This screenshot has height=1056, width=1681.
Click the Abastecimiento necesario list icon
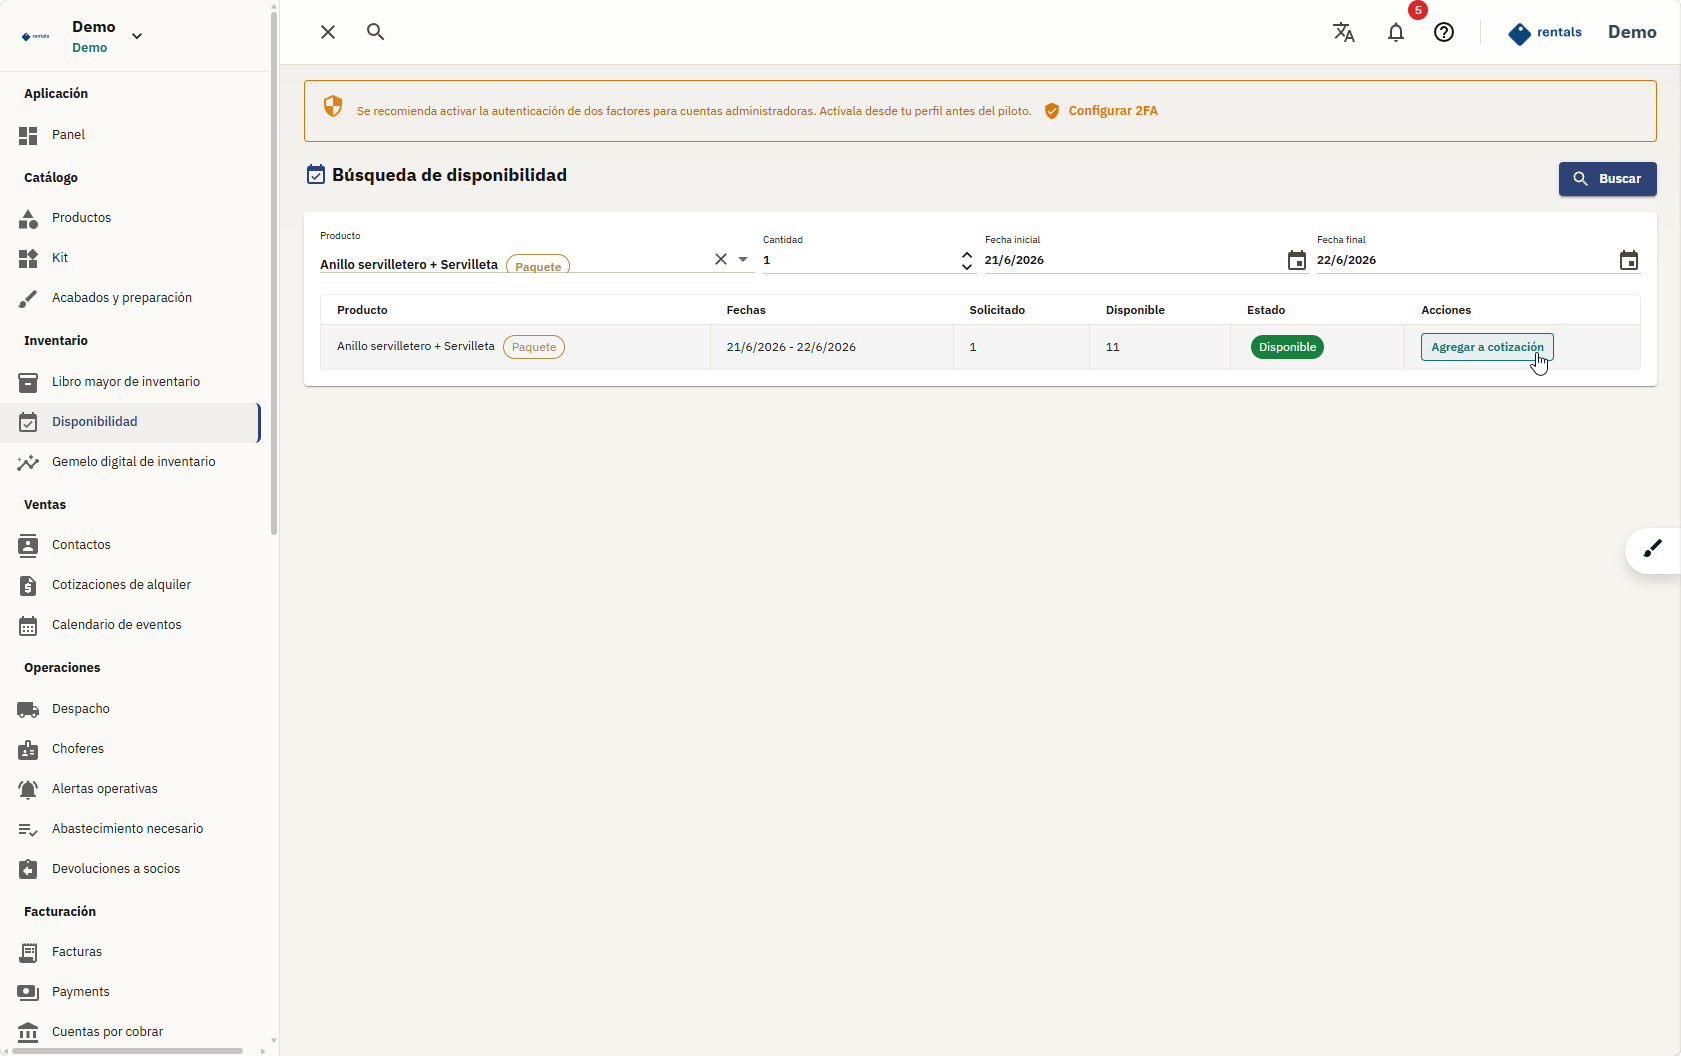point(28,829)
